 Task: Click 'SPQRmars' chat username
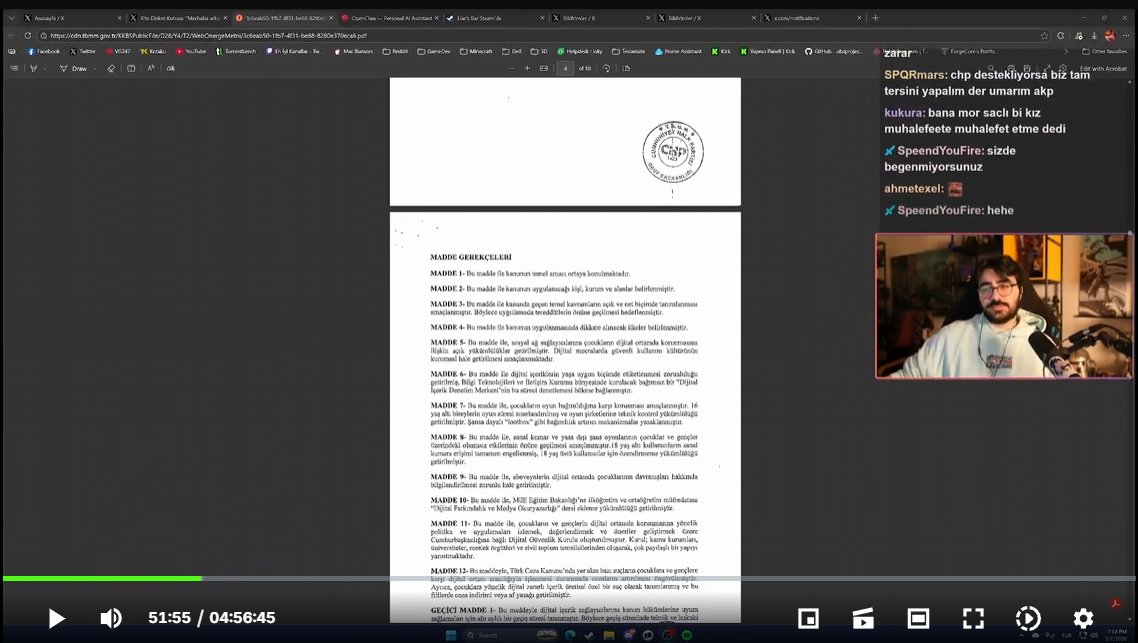914,75
